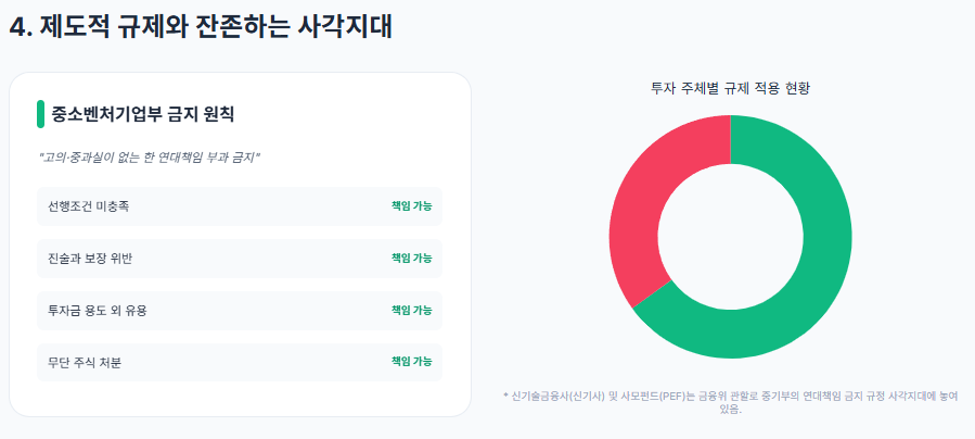The height and width of the screenshot is (439, 975).
Task: Click the 중소벤처기업부 금지 원칙 heading
Action: [x=142, y=115]
